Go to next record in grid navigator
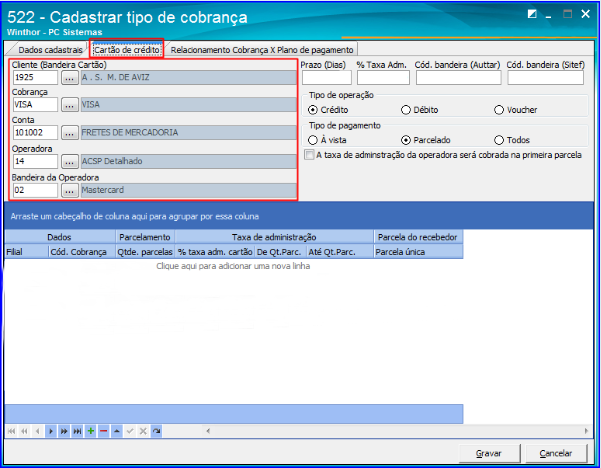The width and height of the screenshot is (601, 468). 52,430
